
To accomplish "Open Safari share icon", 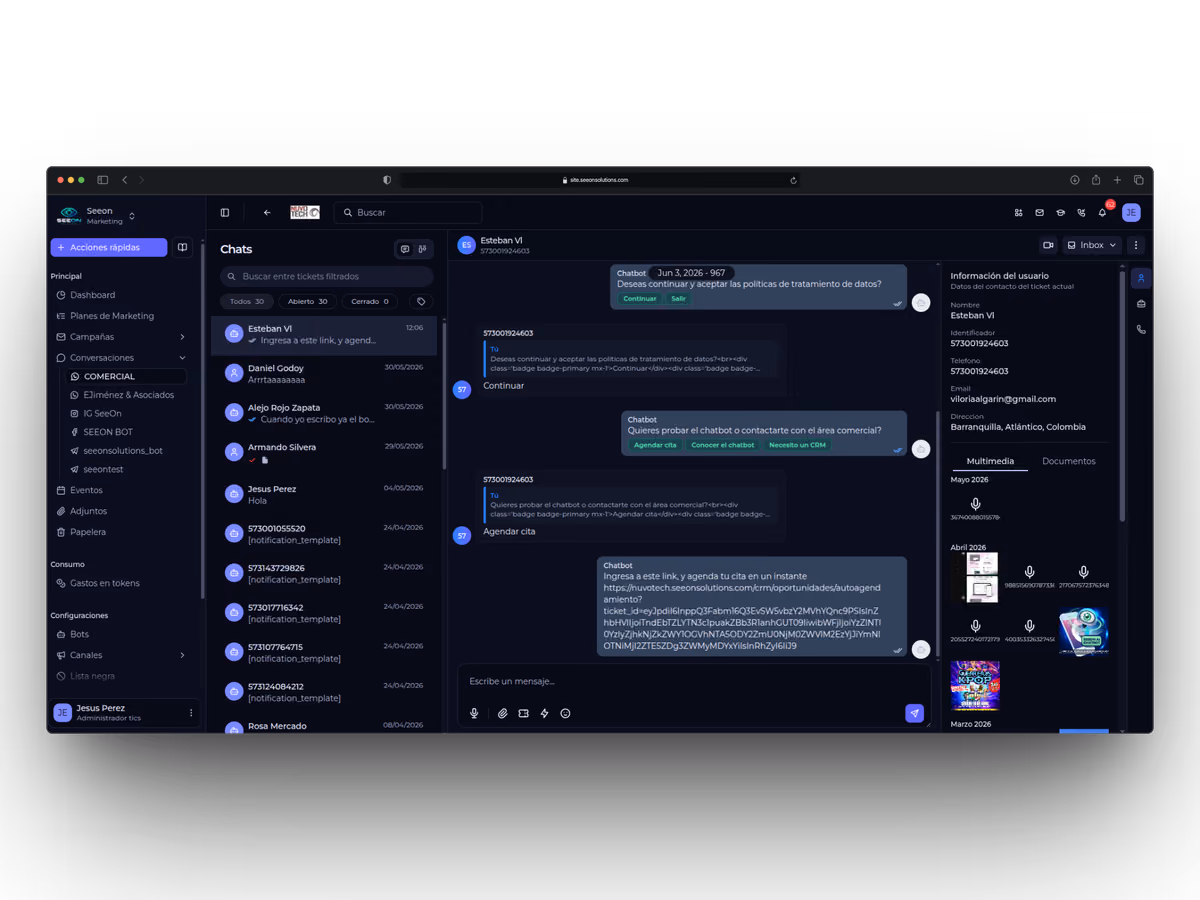I will [1096, 180].
